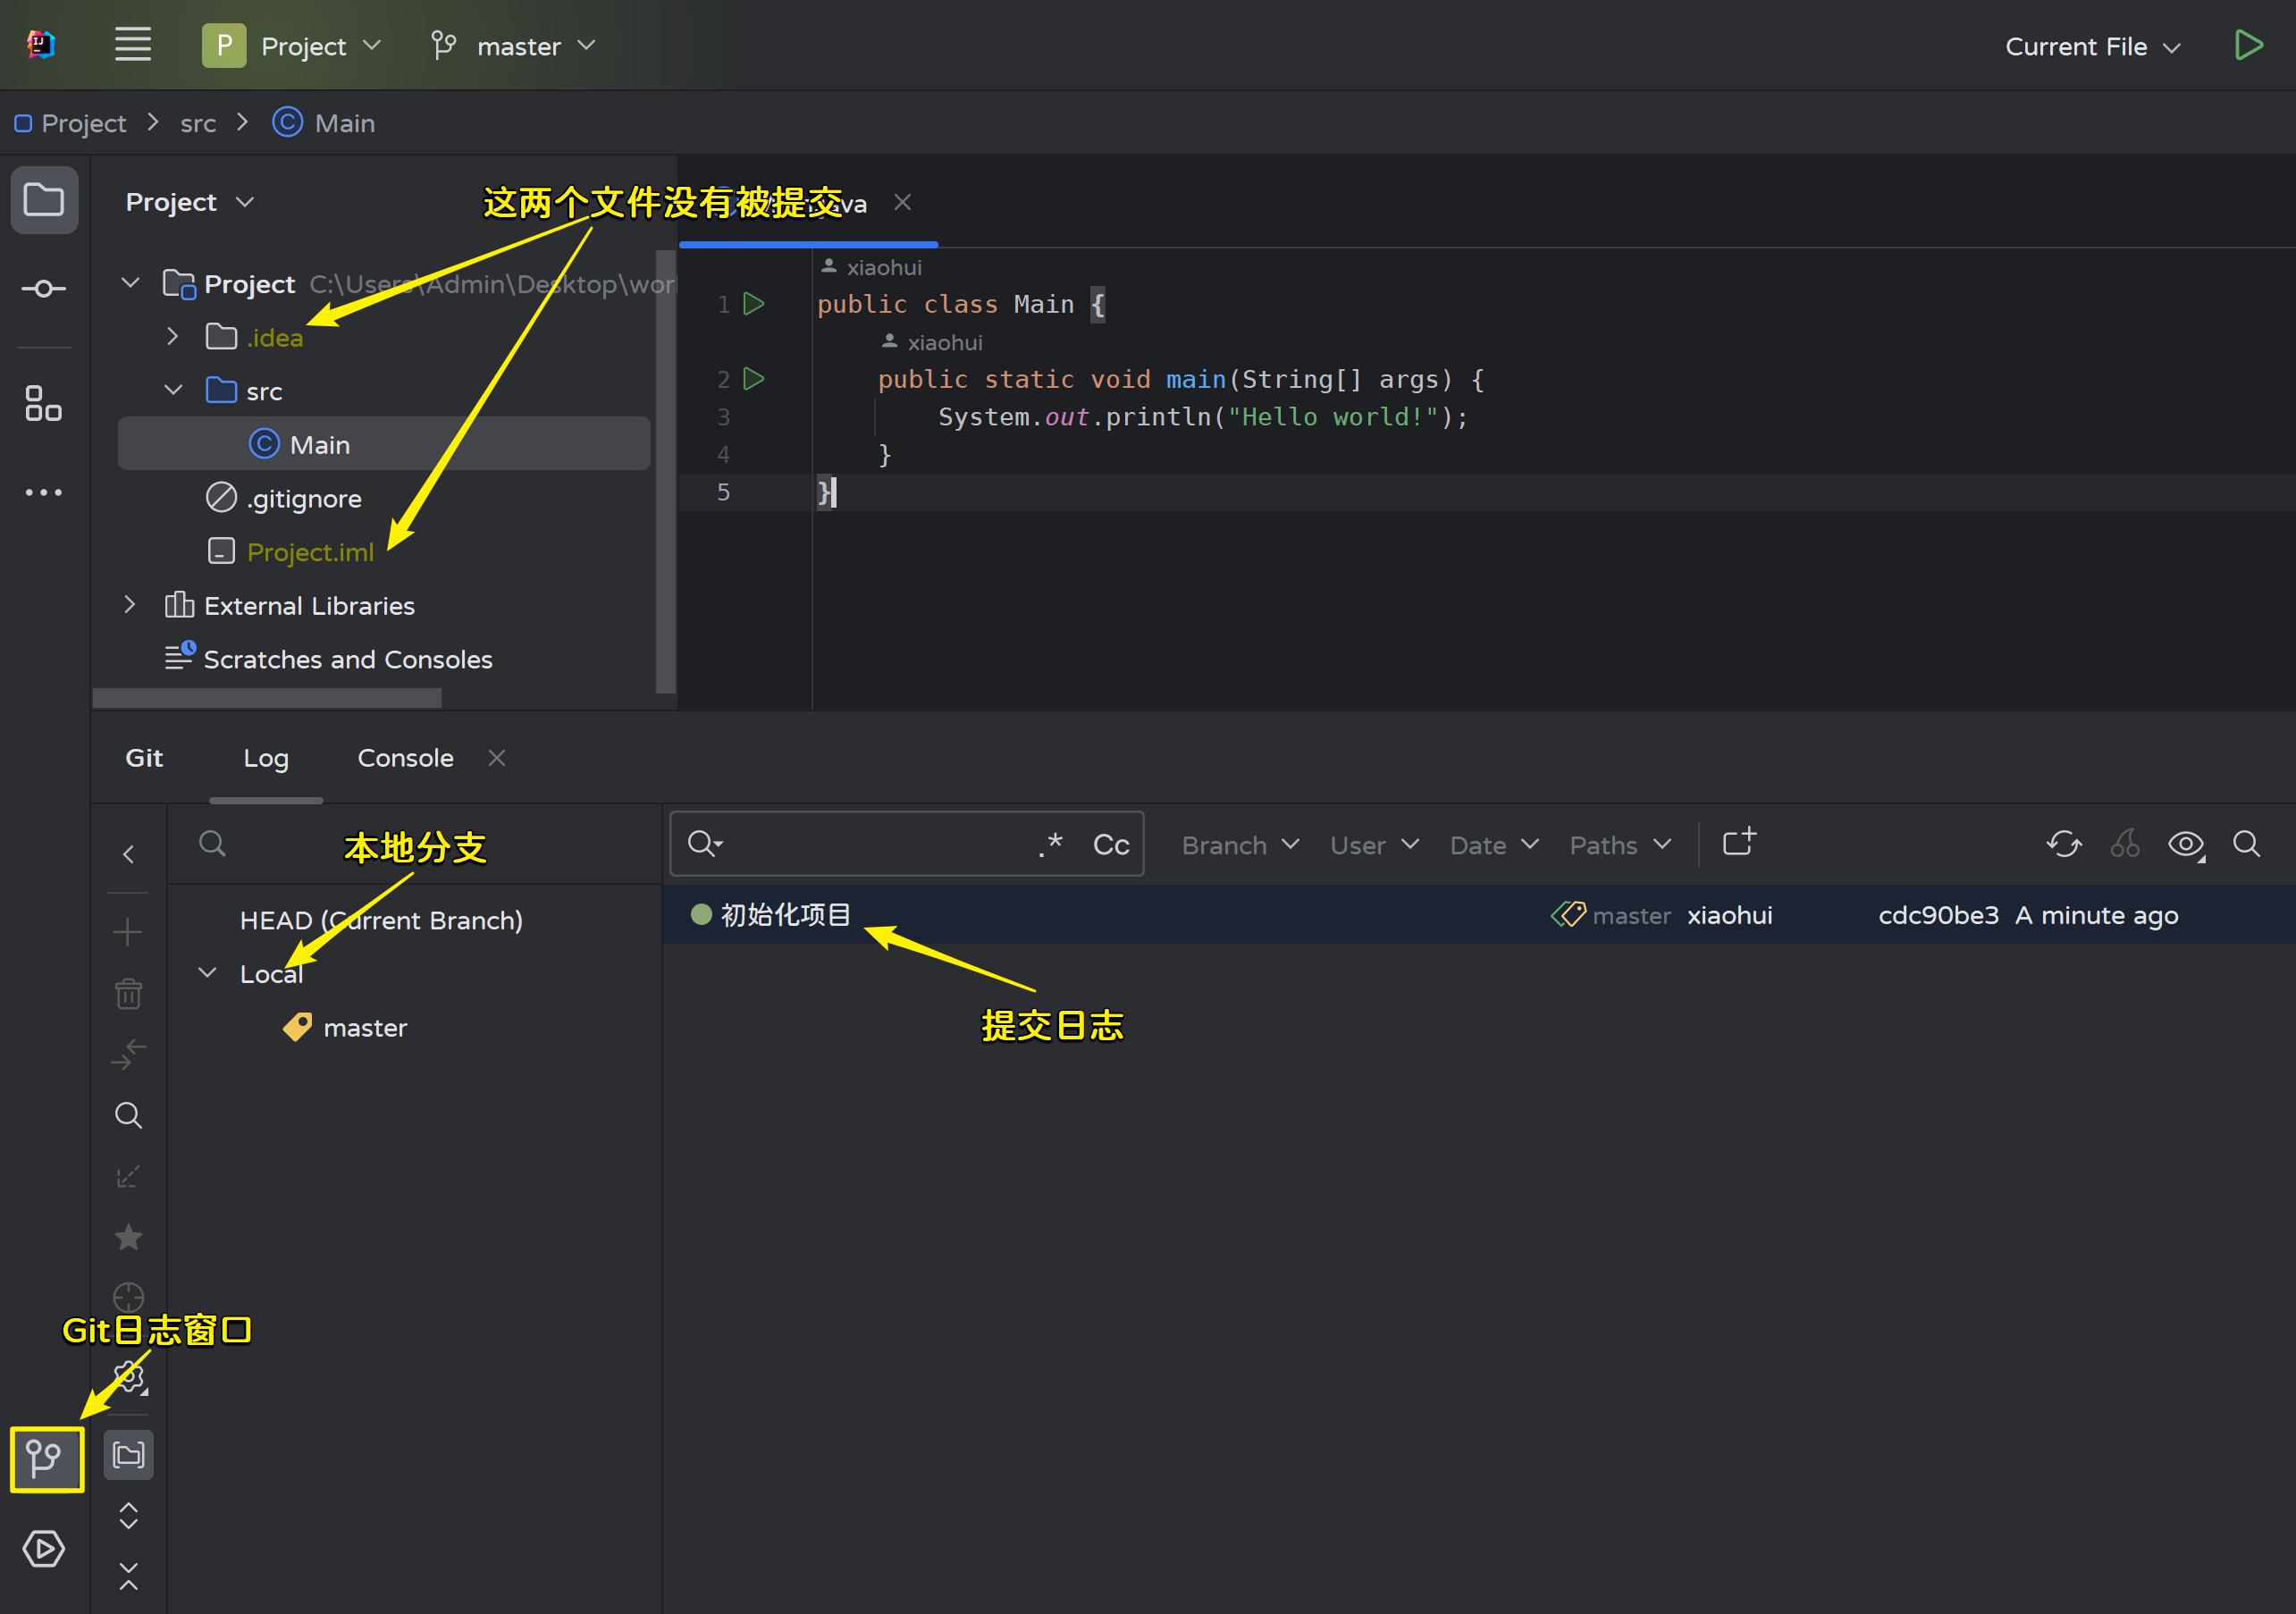Click the green Run button in the toolbar
The width and height of the screenshot is (2296, 1614).
(x=2248, y=46)
